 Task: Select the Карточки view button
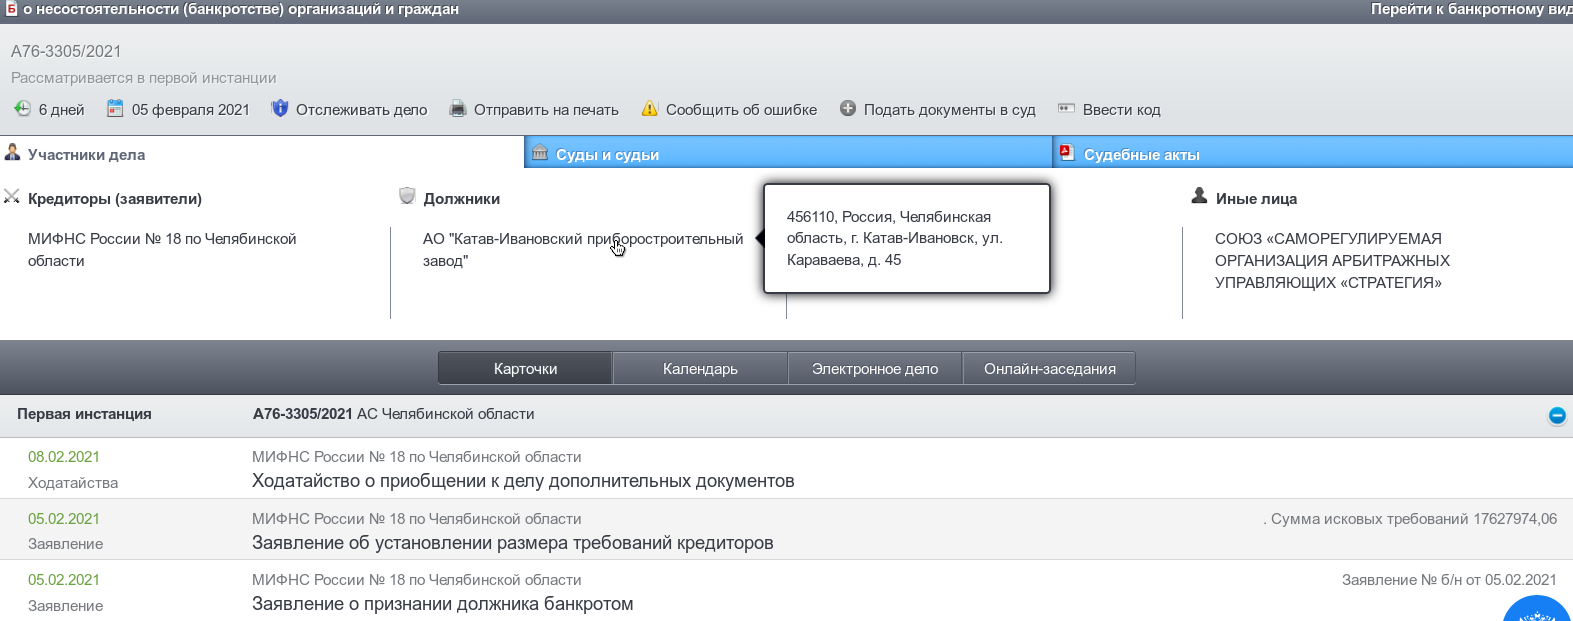tap(525, 369)
